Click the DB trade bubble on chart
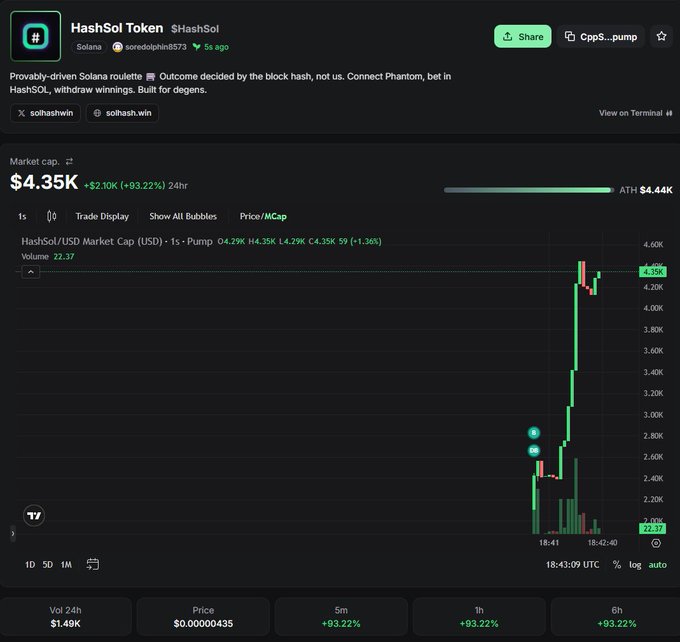The width and height of the screenshot is (680, 642). (x=534, y=450)
